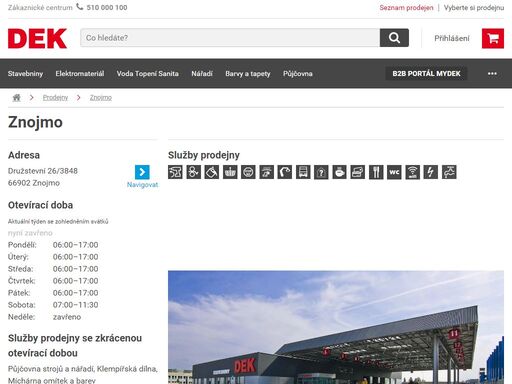Click the round sign service icon
The image size is (512, 384).
pyautogui.click(x=248, y=172)
